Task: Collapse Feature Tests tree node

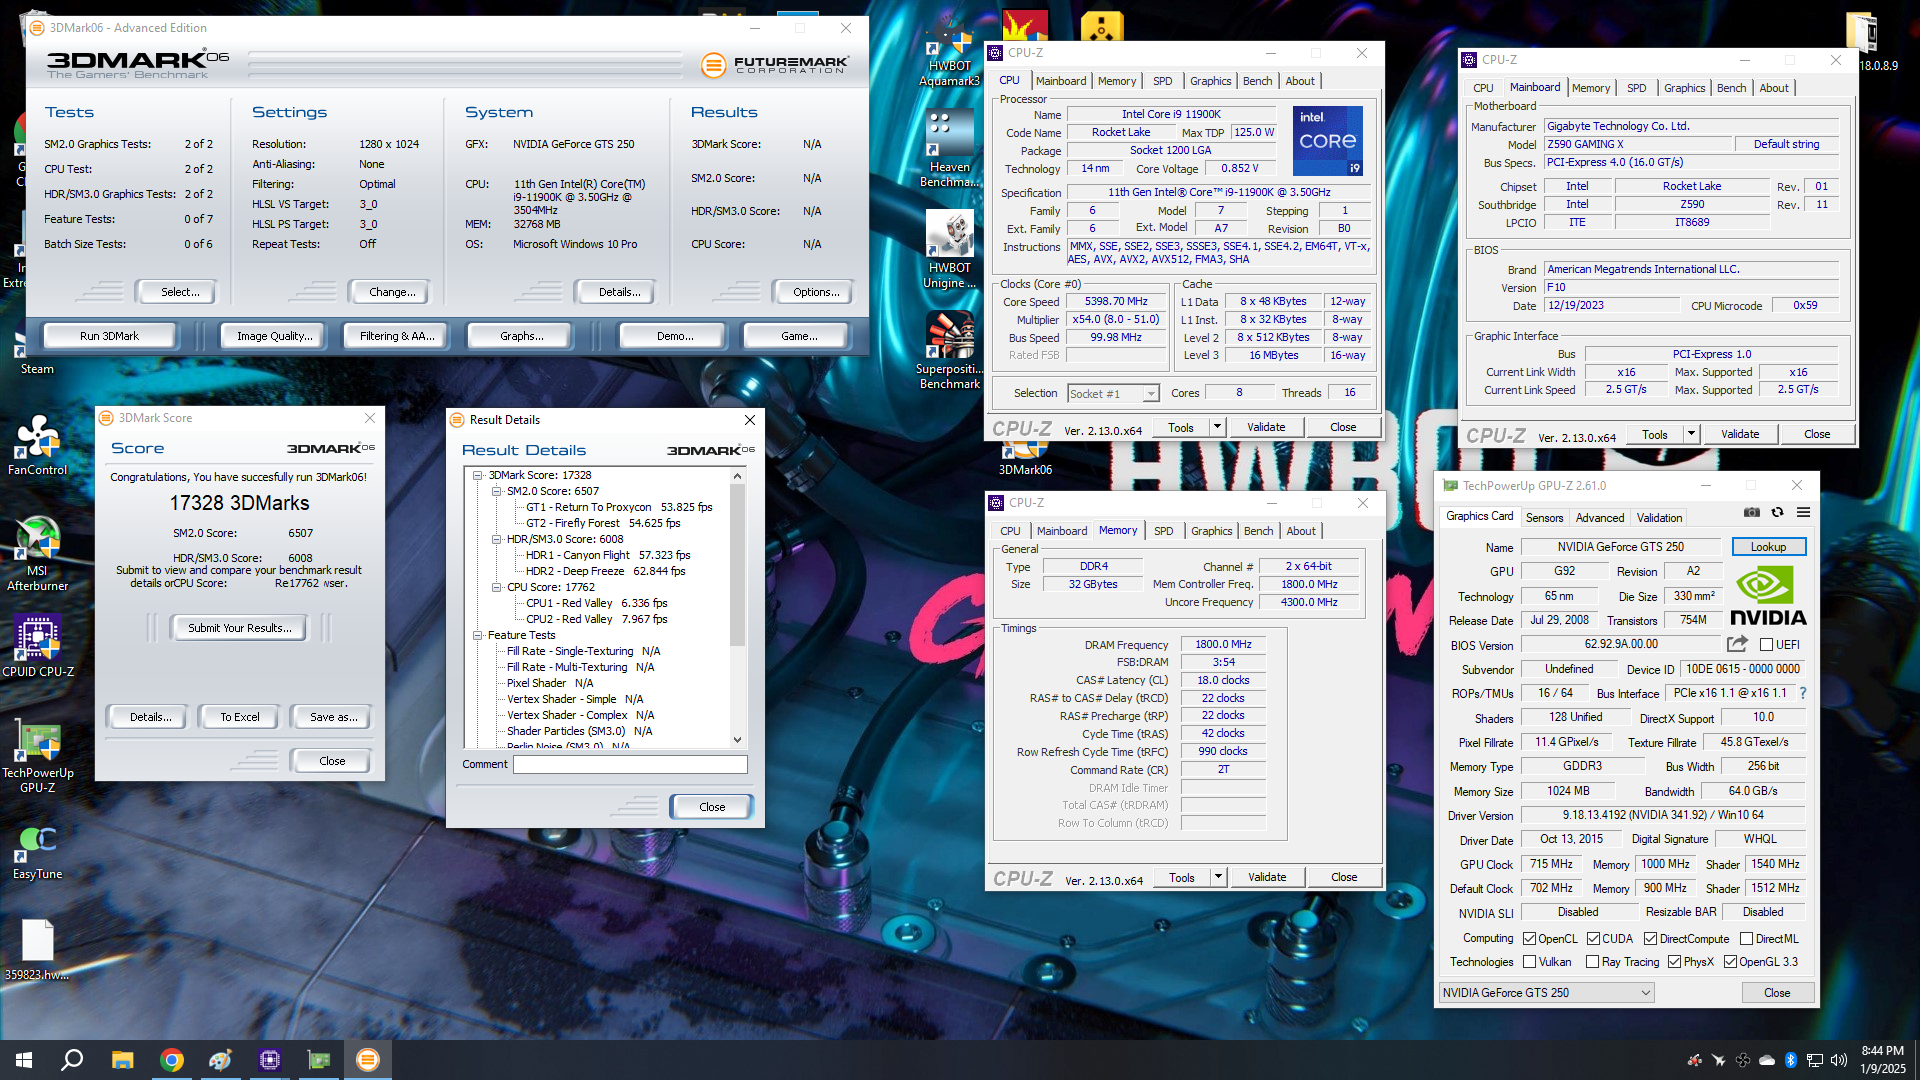Action: tap(478, 635)
